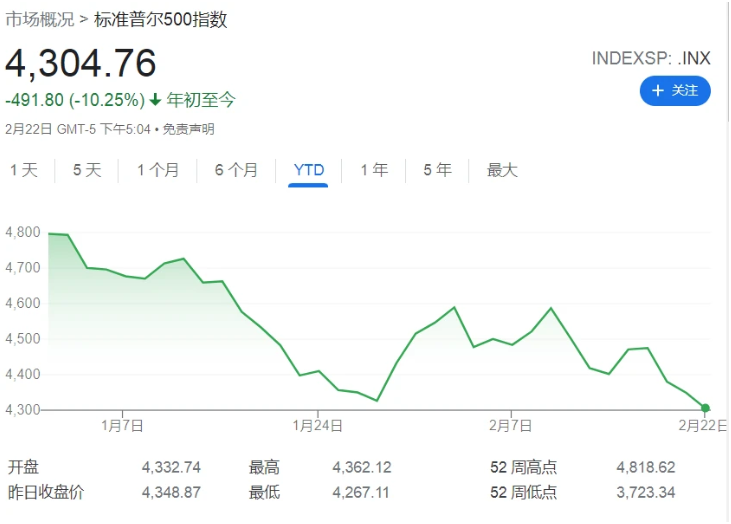
Task: Click the INDEXSP: .INX ticker label
Action: (x=651, y=58)
